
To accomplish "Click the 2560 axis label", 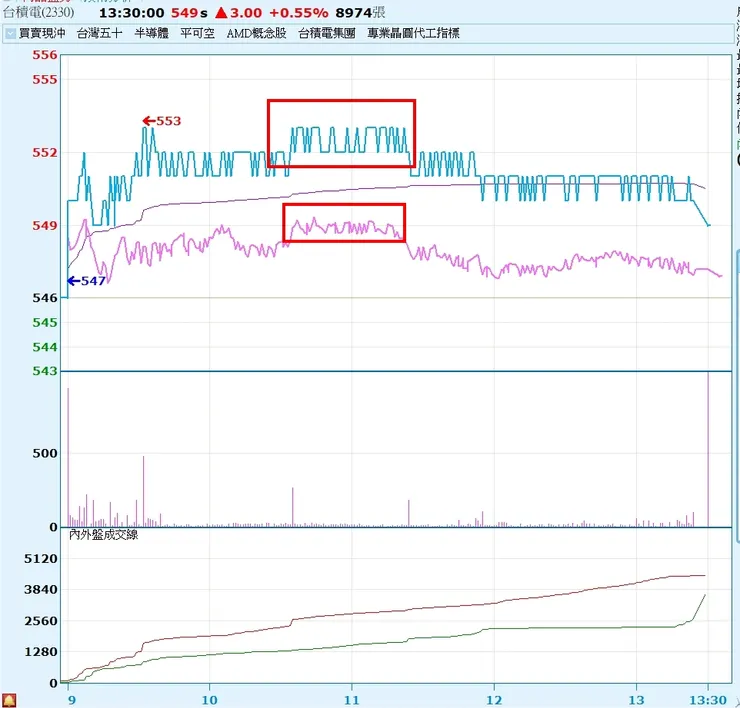I will (41, 621).
